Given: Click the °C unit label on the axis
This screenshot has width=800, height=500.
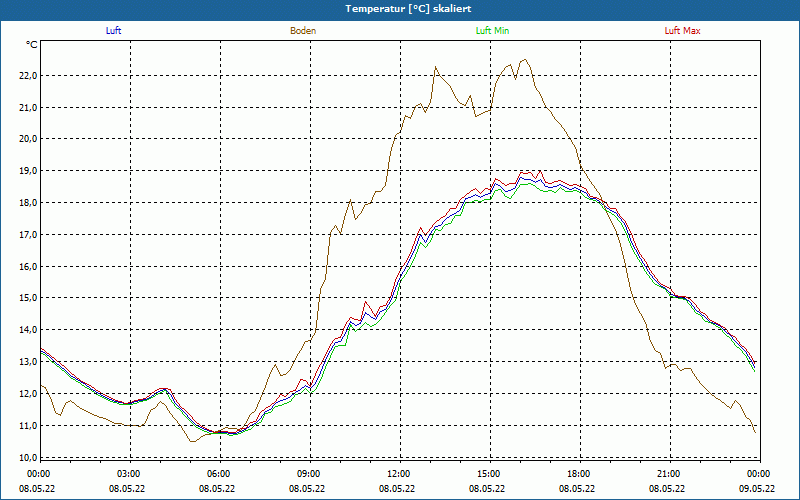Looking at the screenshot, I should 31,45.
